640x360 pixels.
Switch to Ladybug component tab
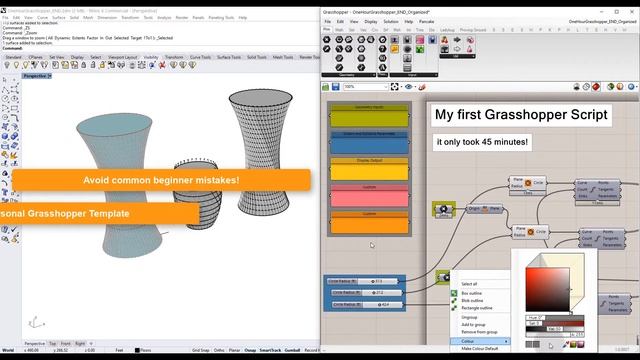pyautogui.click(x=447, y=30)
